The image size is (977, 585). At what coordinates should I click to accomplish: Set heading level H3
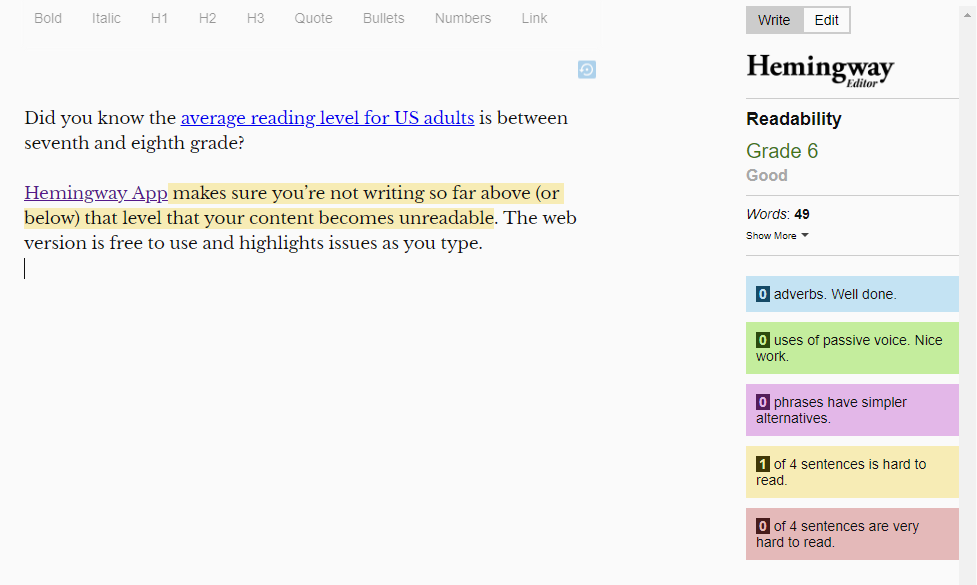(x=255, y=19)
